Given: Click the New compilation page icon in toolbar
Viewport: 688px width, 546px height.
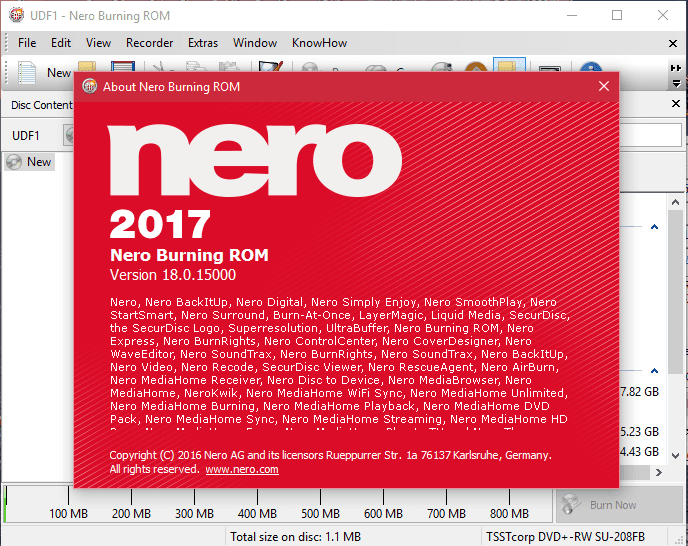Looking at the screenshot, I should pos(27,72).
